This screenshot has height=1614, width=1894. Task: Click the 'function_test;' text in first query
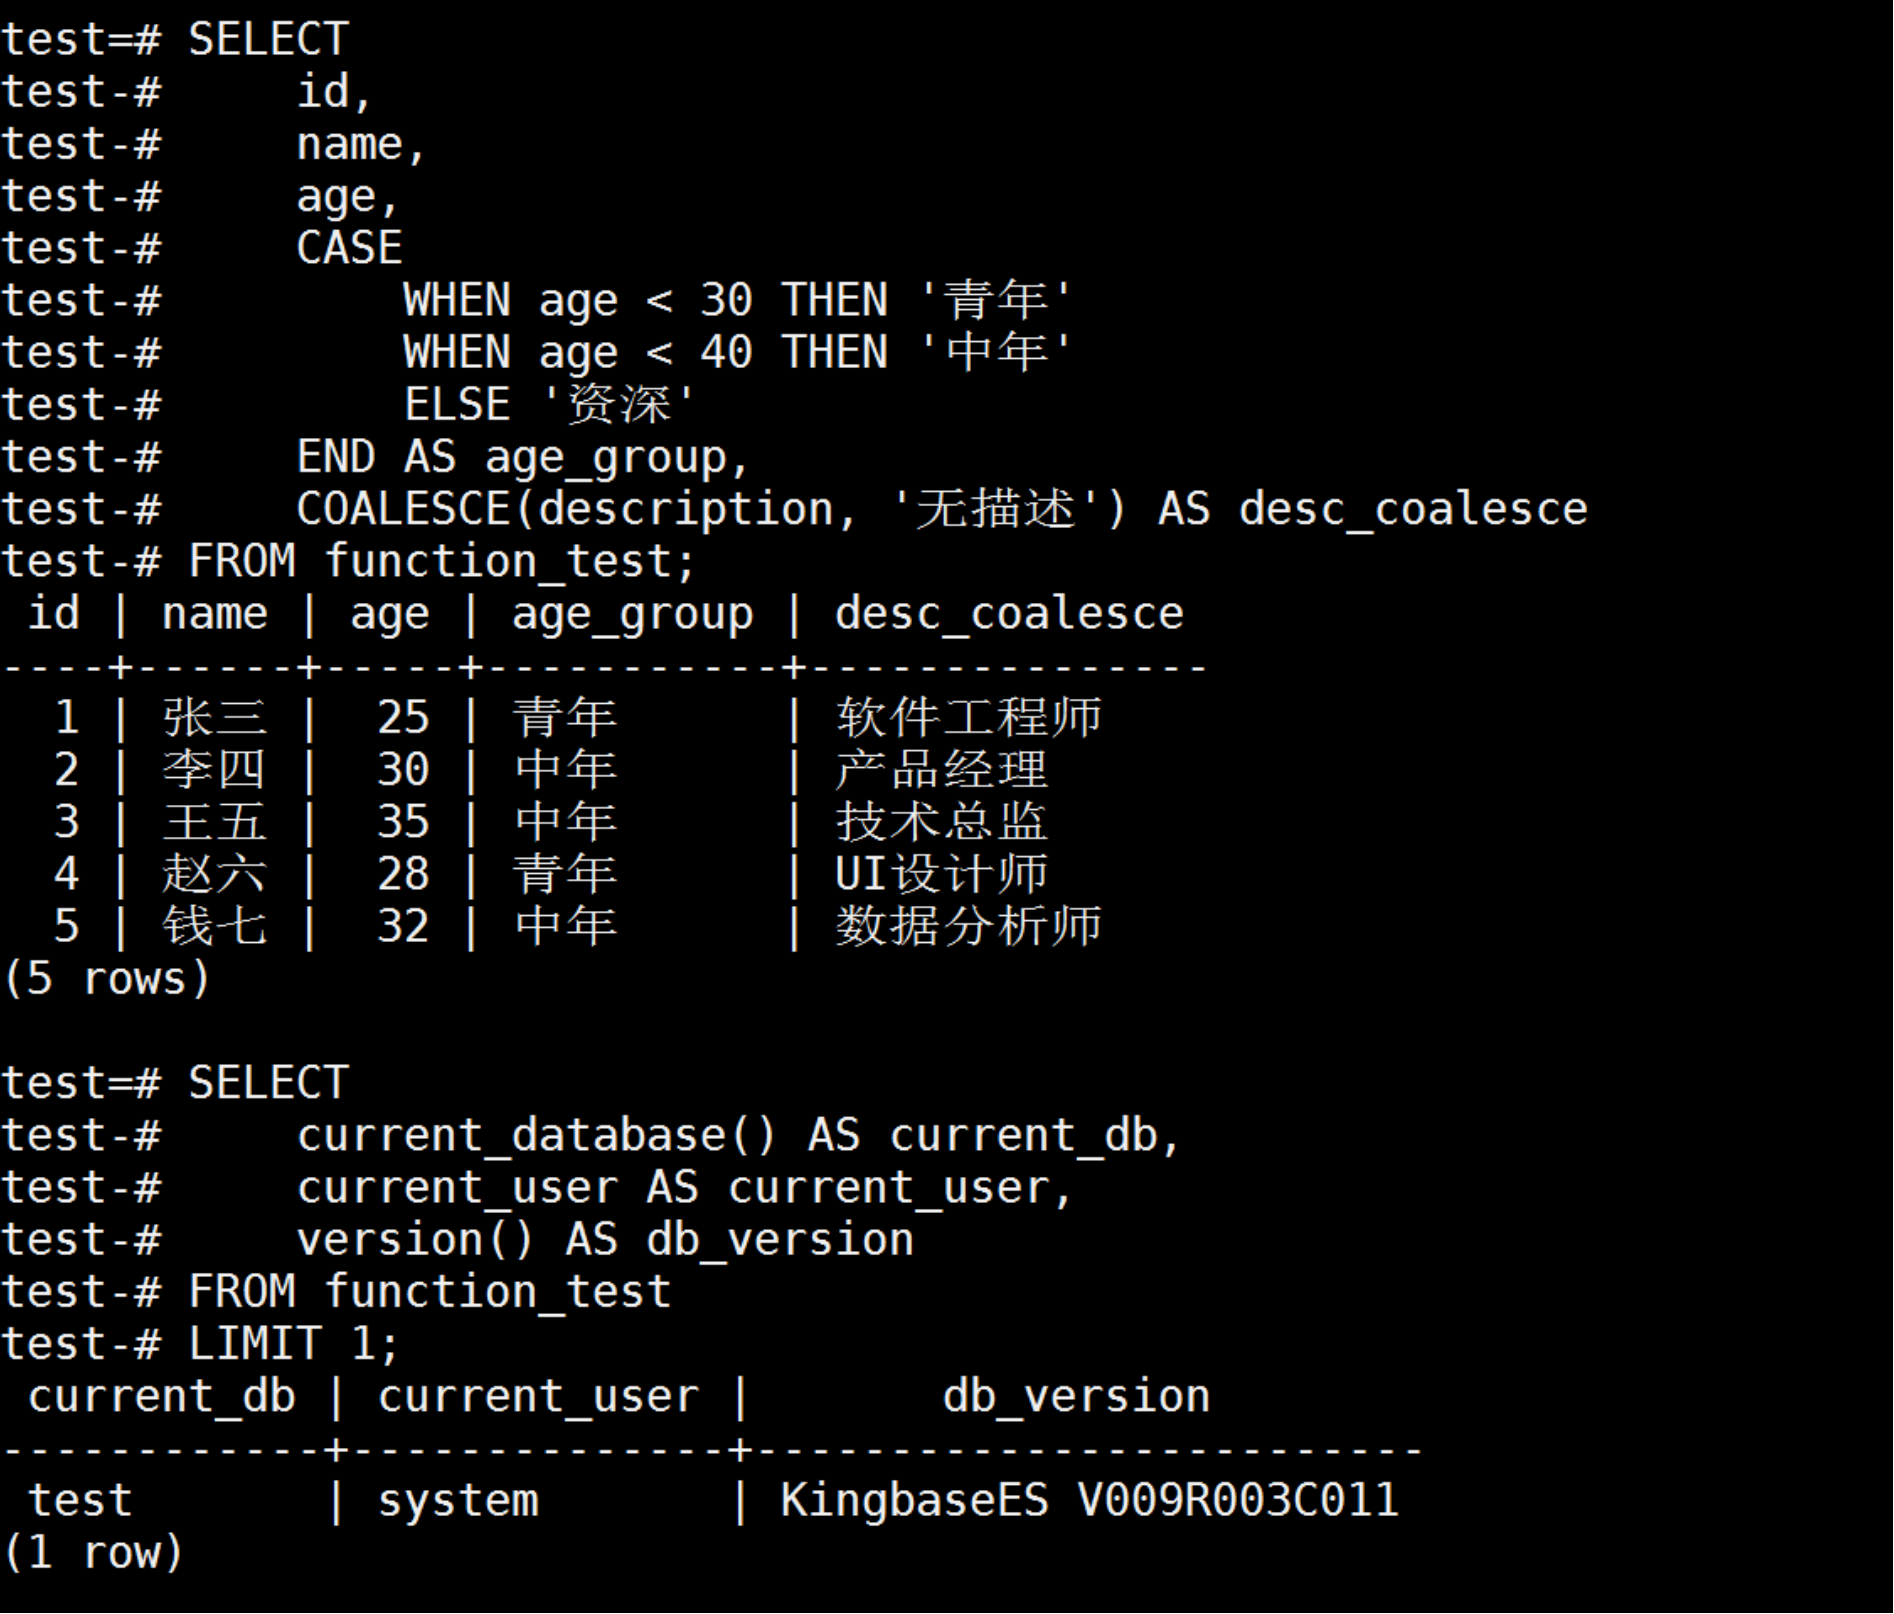coord(510,561)
